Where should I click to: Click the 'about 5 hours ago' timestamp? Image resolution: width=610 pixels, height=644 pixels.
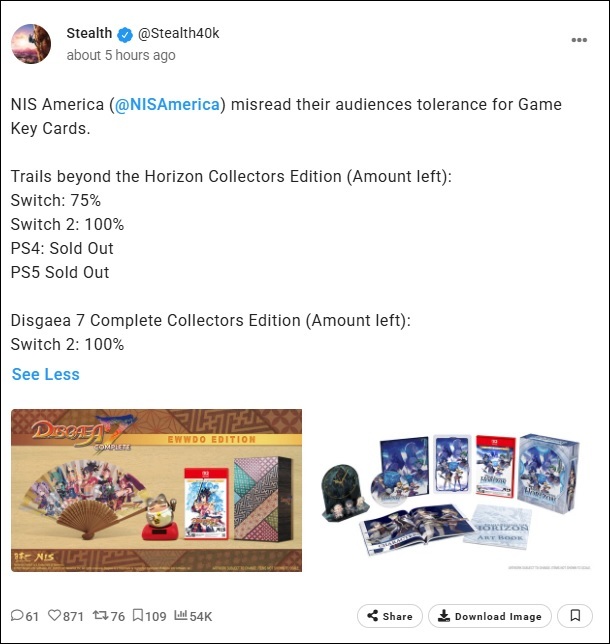[121, 55]
